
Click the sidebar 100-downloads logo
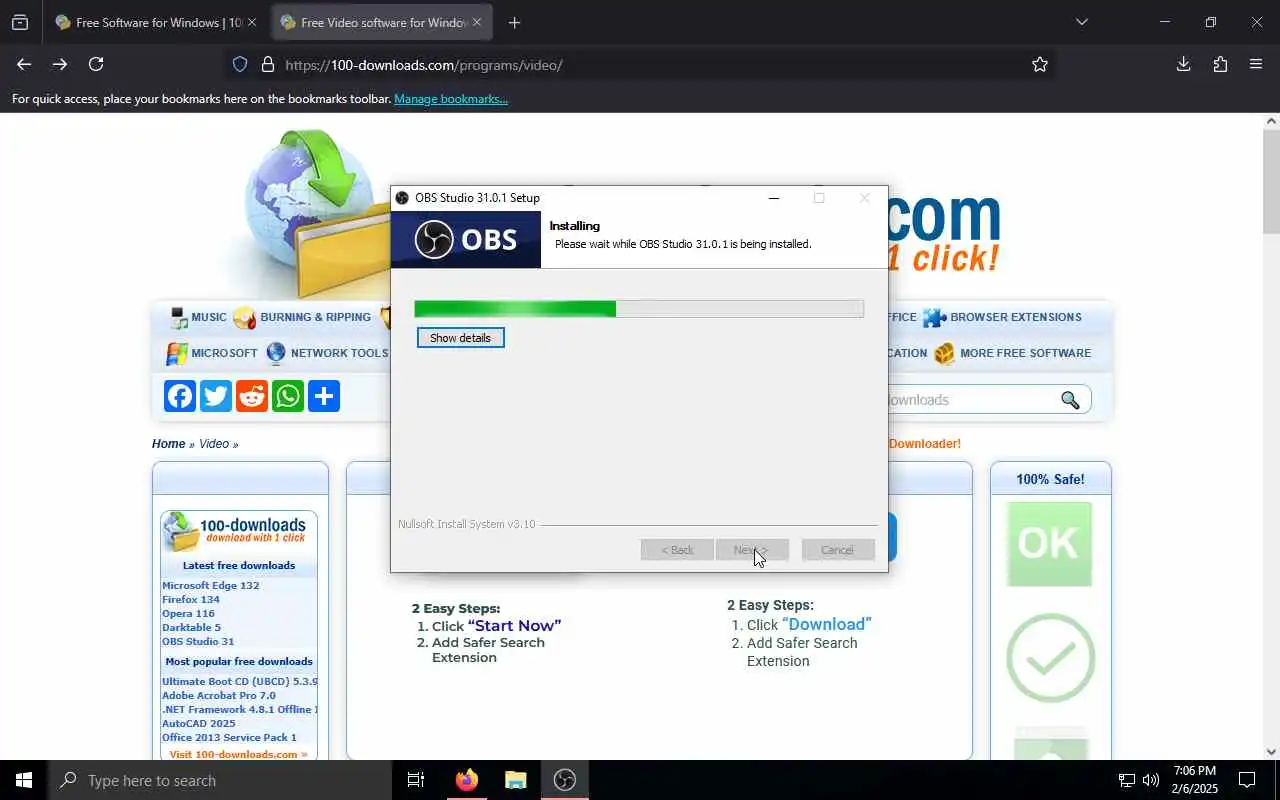pyautogui.click(x=238, y=532)
